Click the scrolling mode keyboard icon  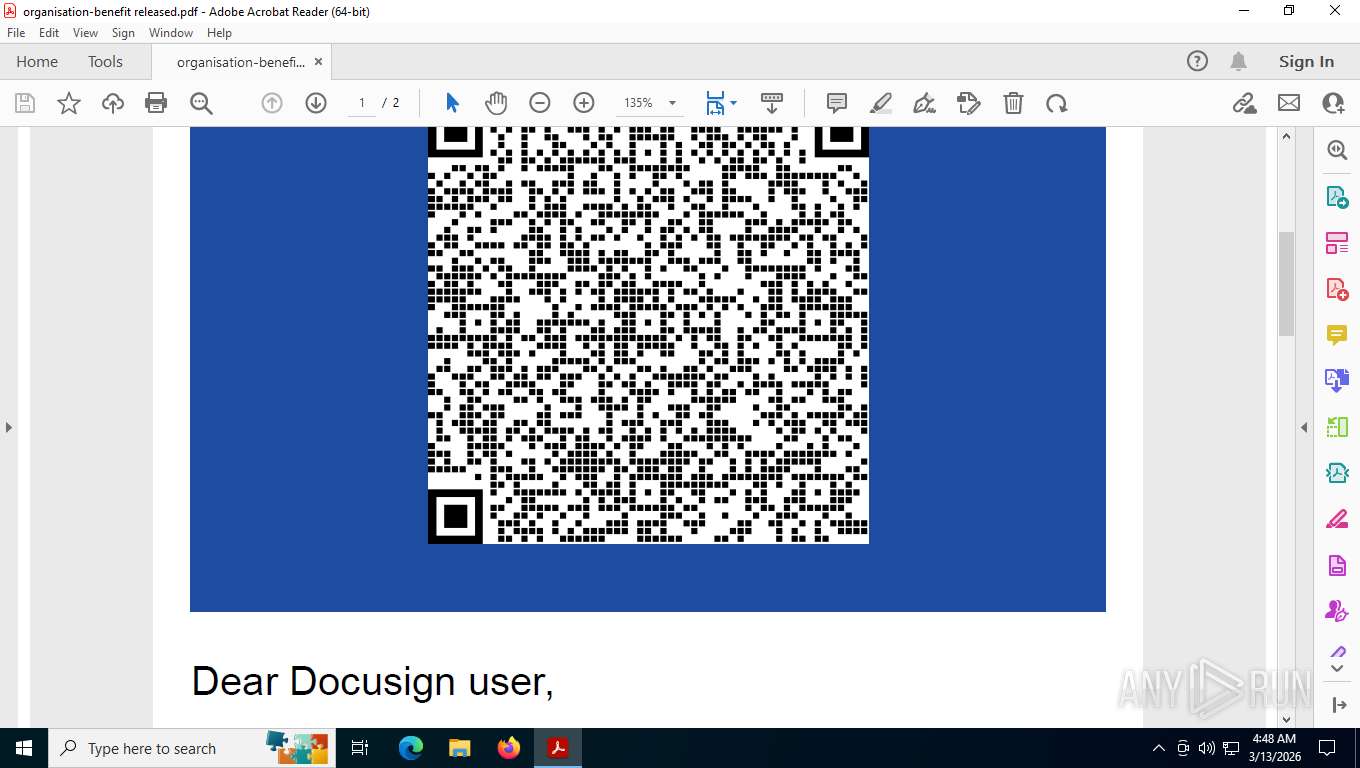(772, 103)
